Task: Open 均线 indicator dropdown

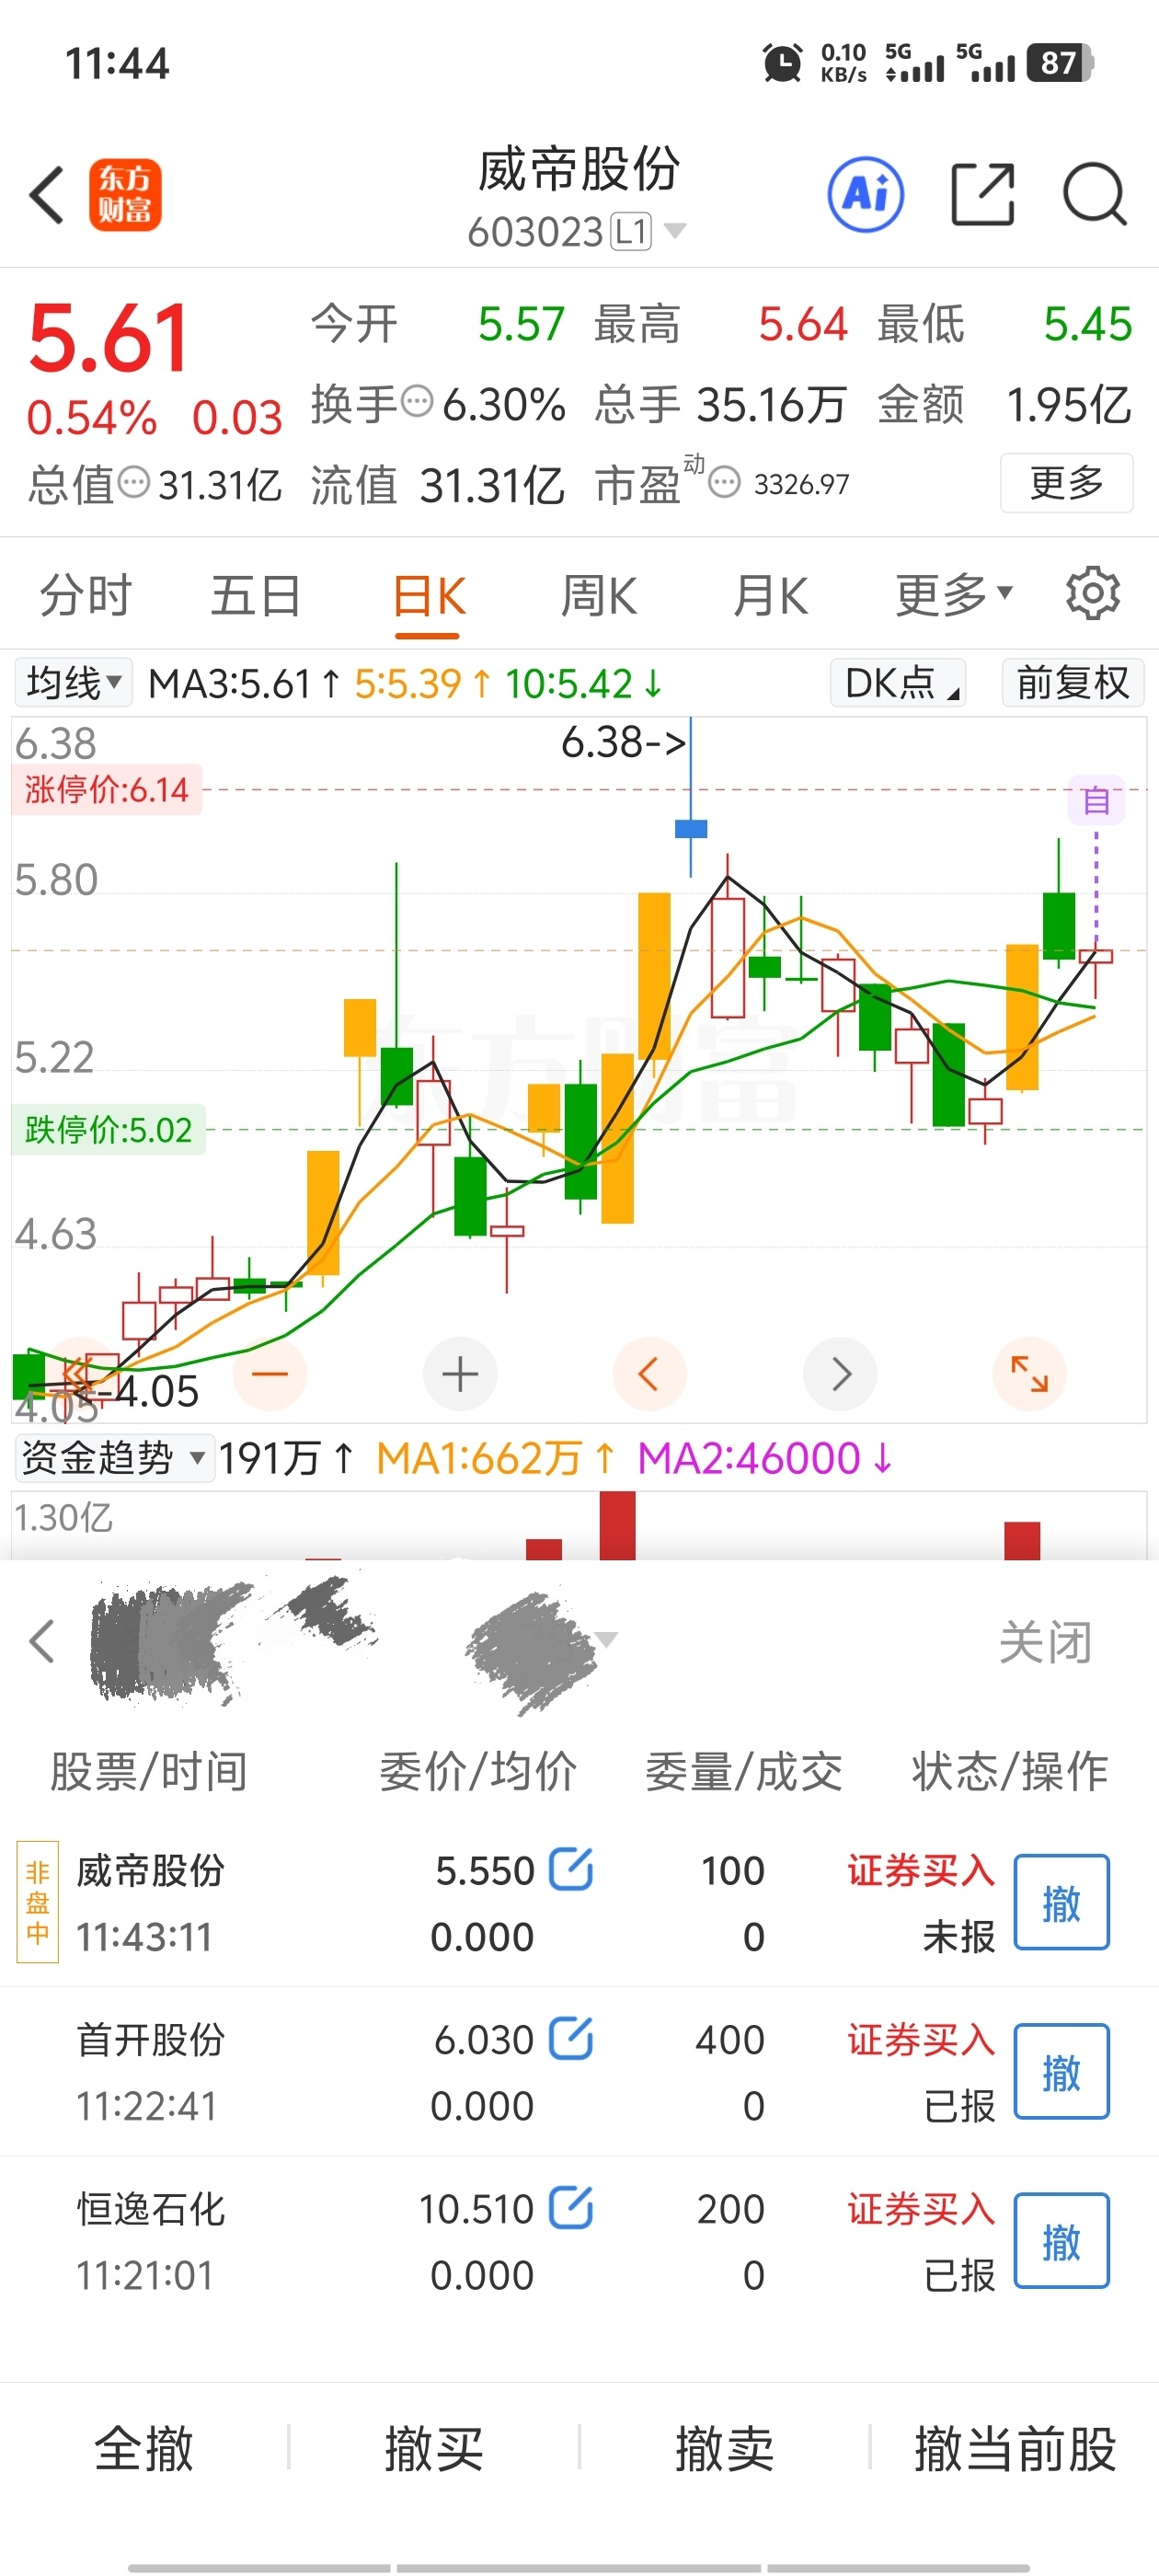Action: (x=74, y=683)
